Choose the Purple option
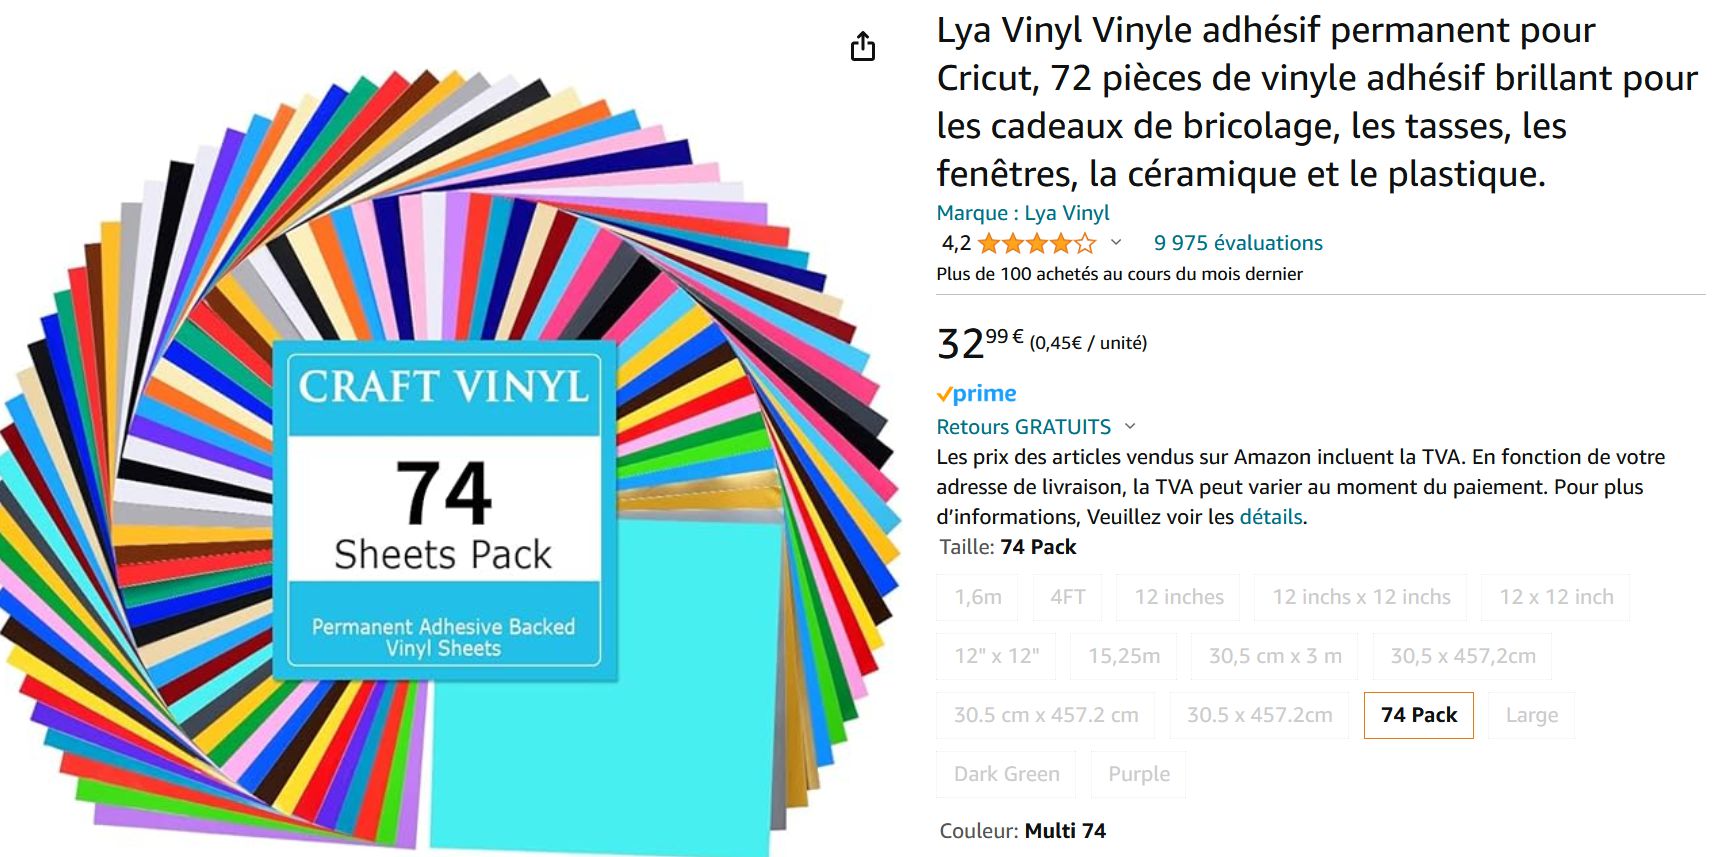 1139,774
